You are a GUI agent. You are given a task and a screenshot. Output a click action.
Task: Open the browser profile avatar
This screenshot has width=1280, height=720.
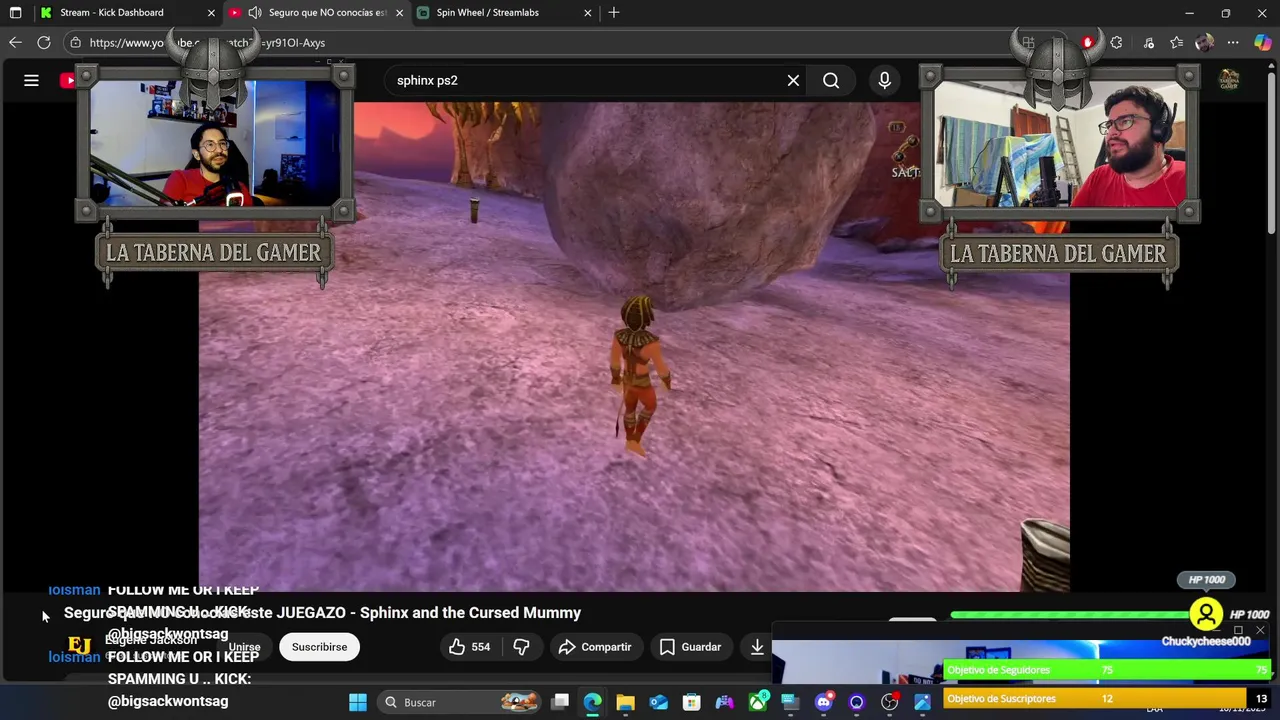(1204, 42)
